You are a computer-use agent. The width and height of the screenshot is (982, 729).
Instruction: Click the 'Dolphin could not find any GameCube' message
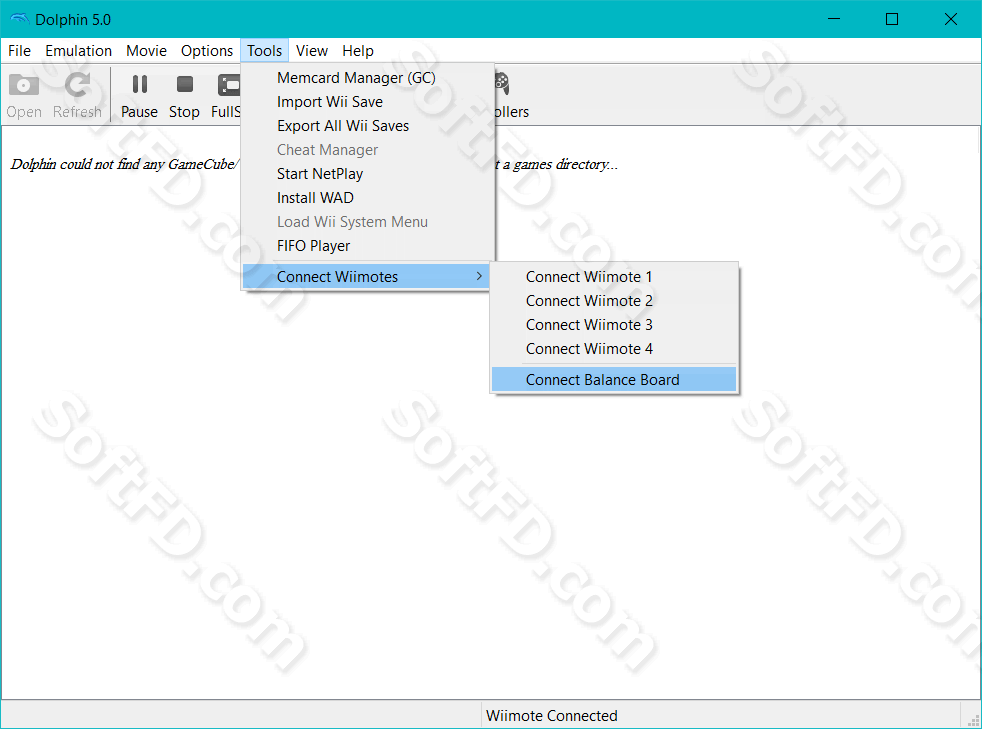(123, 164)
